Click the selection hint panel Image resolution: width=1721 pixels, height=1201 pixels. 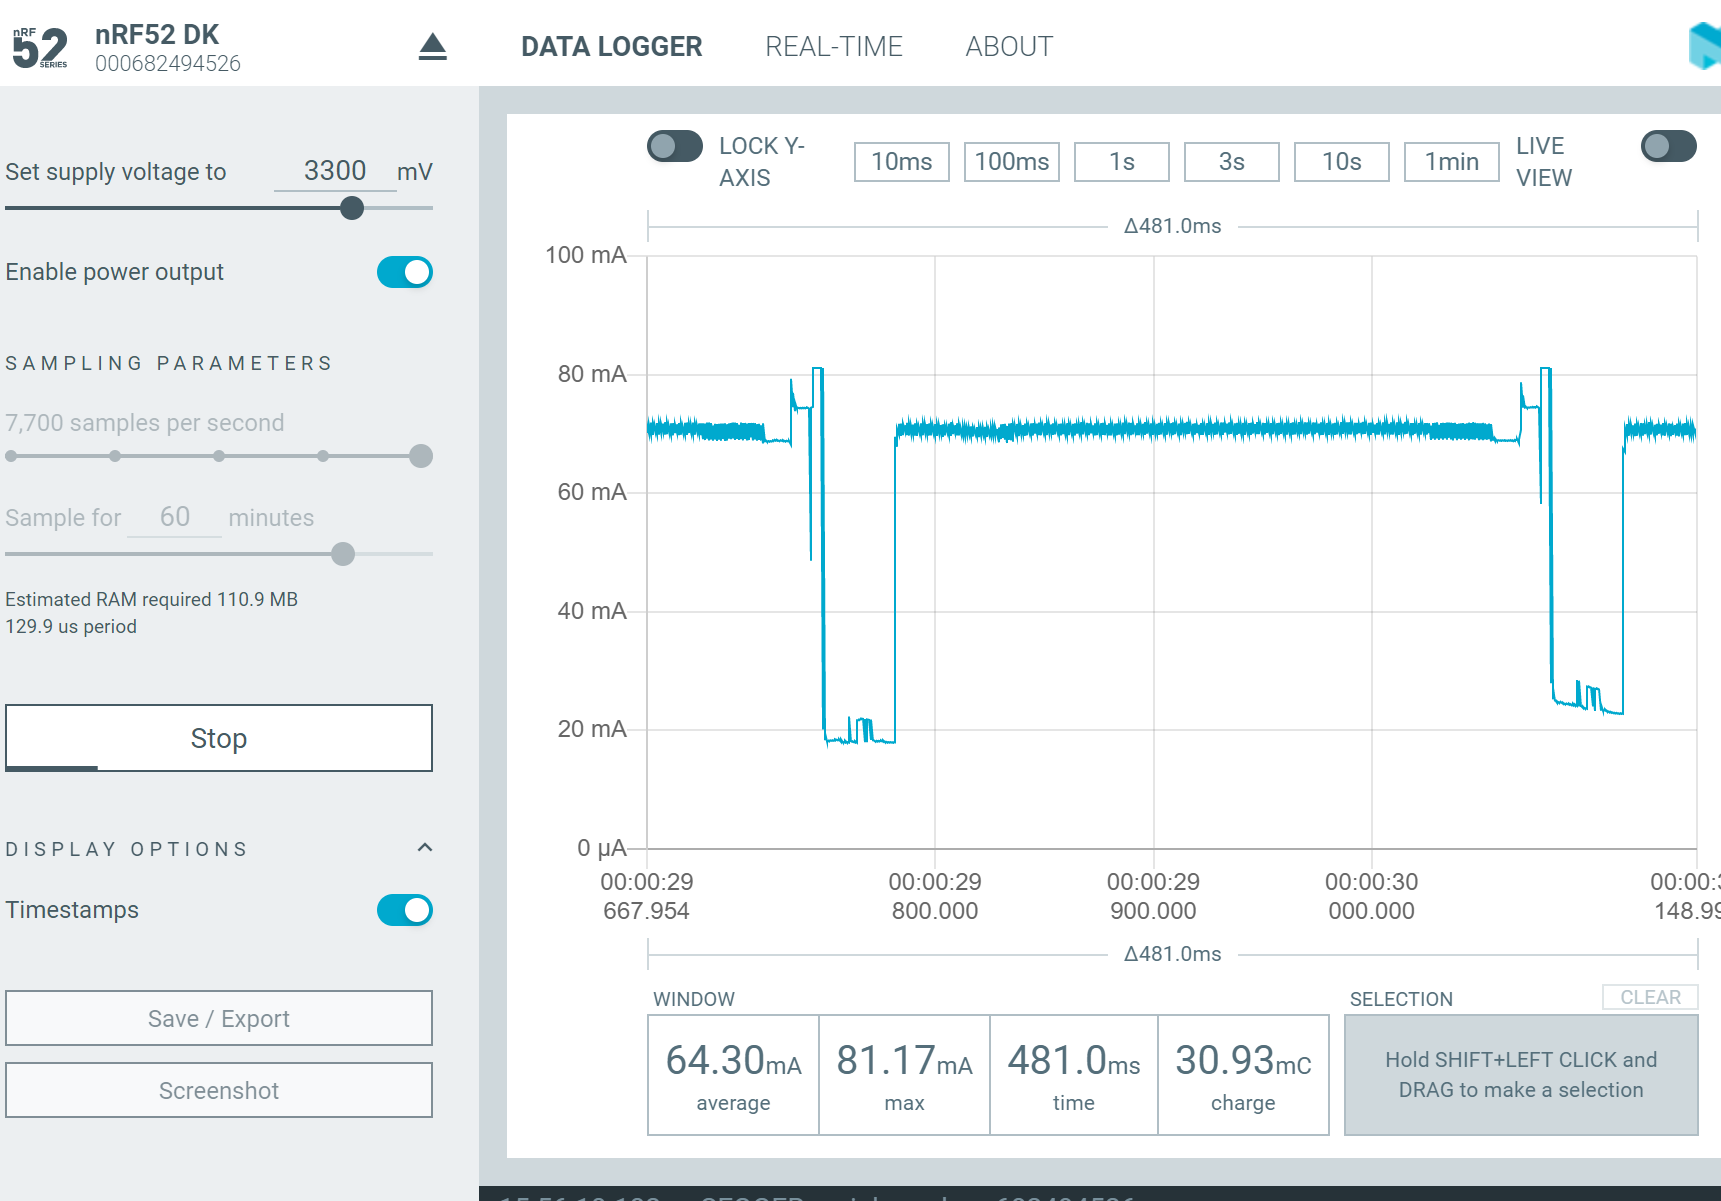pyautogui.click(x=1521, y=1075)
